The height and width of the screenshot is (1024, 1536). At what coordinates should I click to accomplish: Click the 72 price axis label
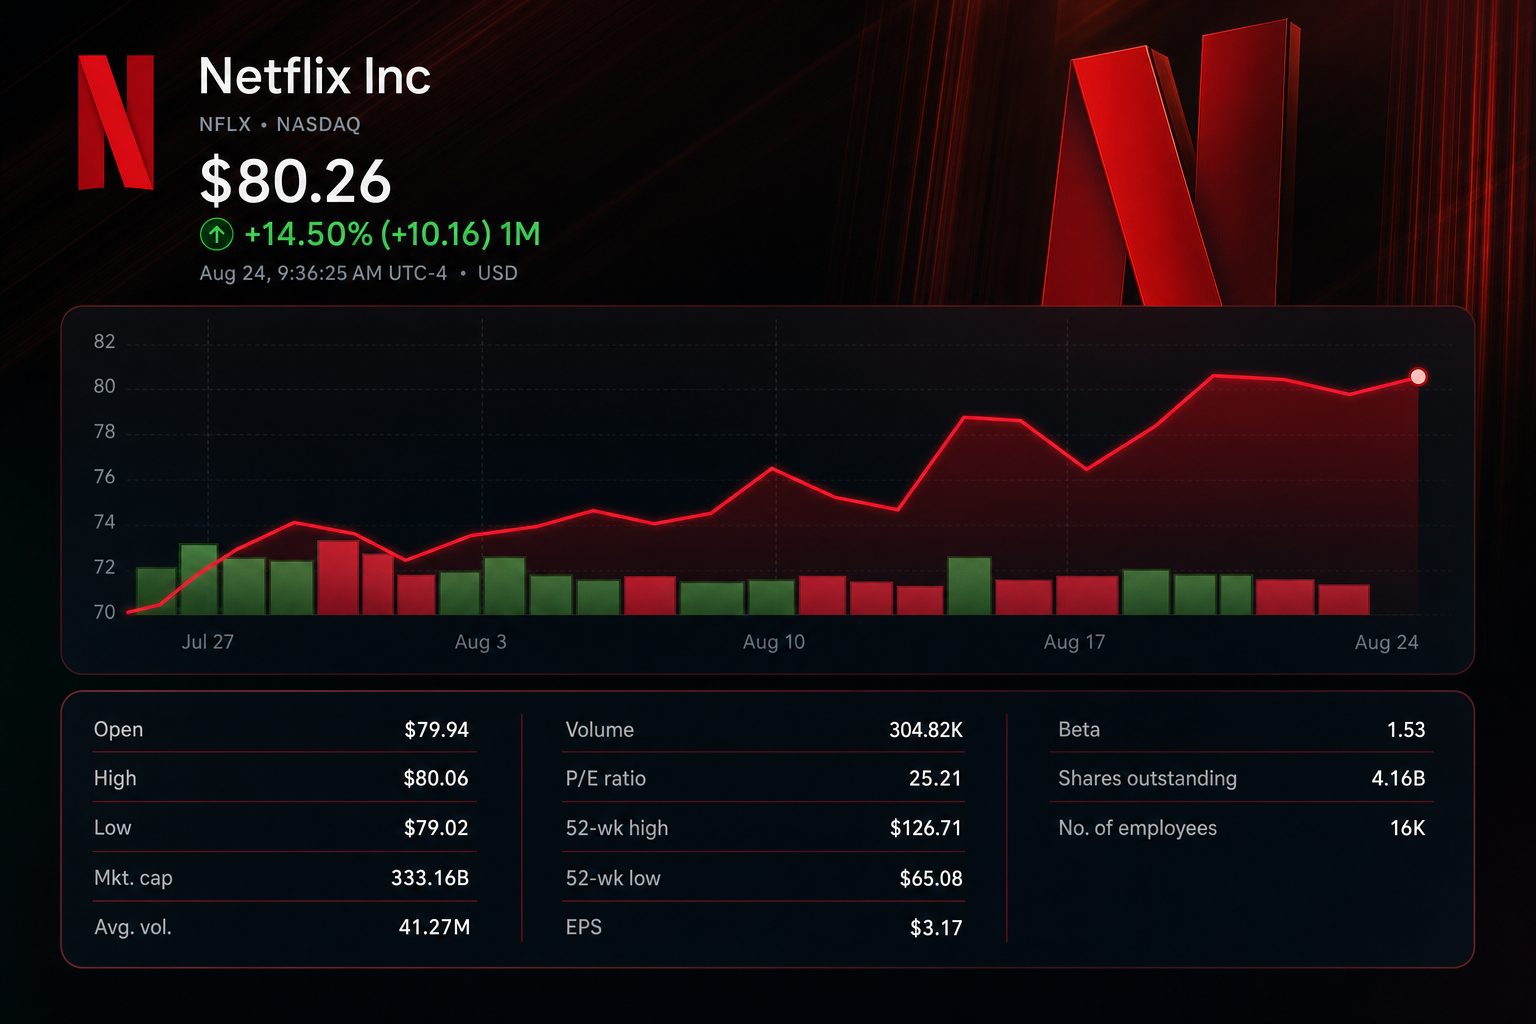point(104,567)
